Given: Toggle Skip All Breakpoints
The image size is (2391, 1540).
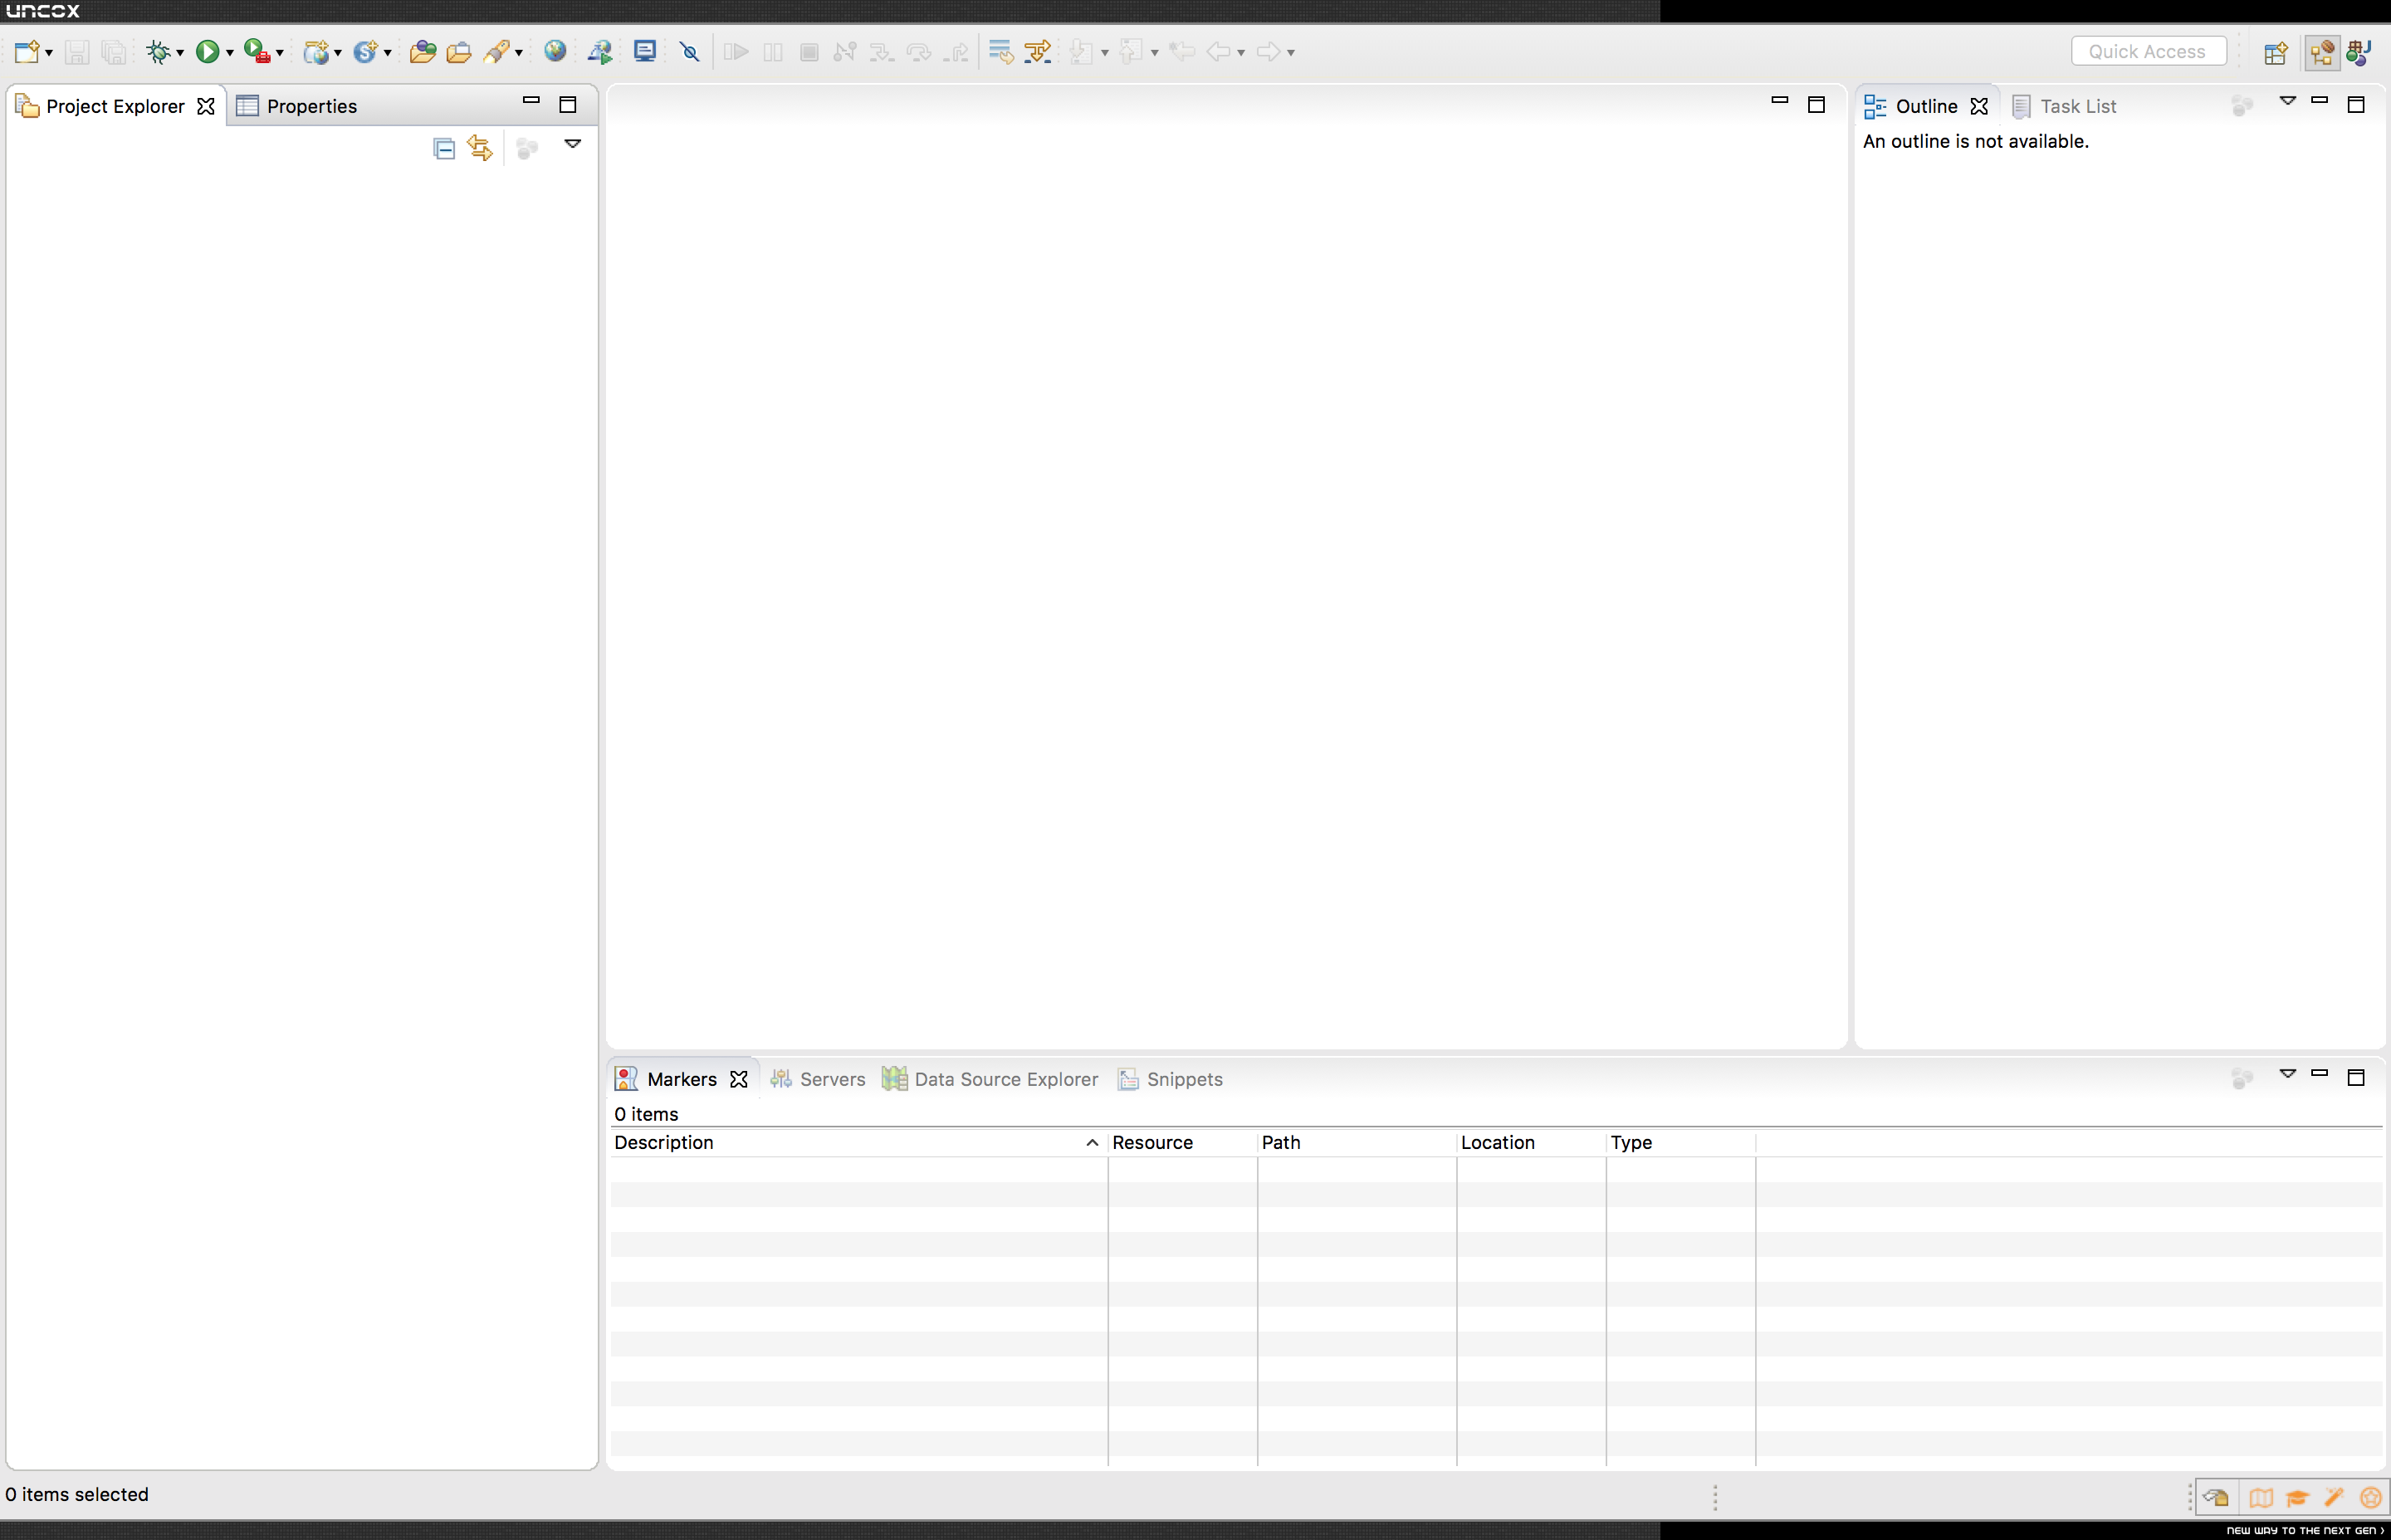Looking at the screenshot, I should [x=690, y=51].
